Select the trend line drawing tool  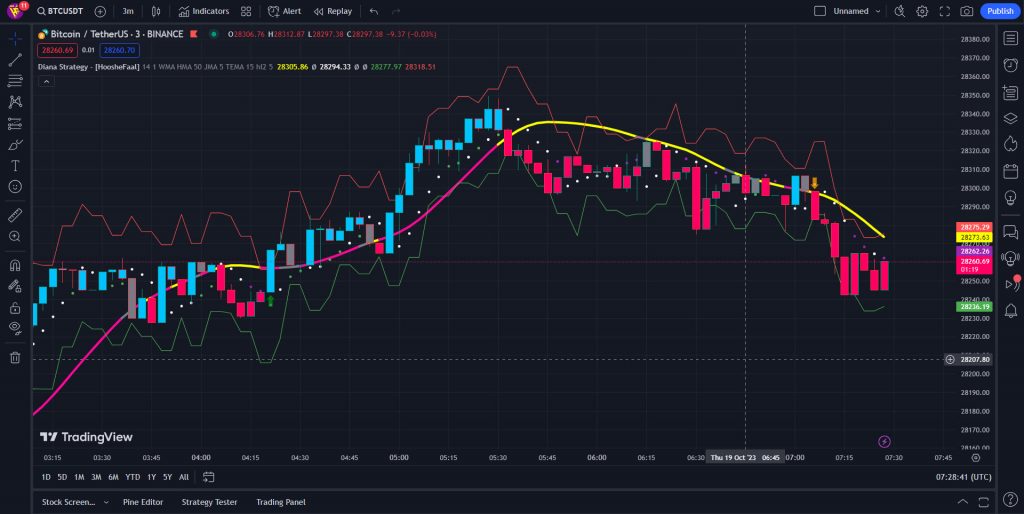click(x=15, y=60)
